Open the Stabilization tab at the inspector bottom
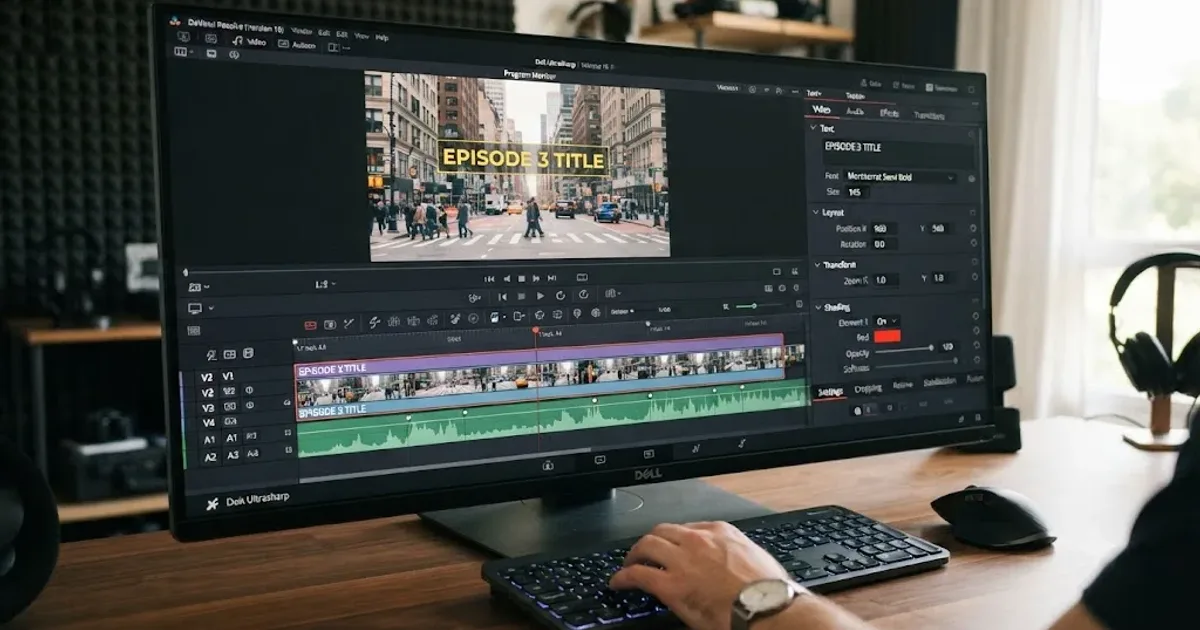This screenshot has height=630, width=1200. pyautogui.click(x=939, y=382)
